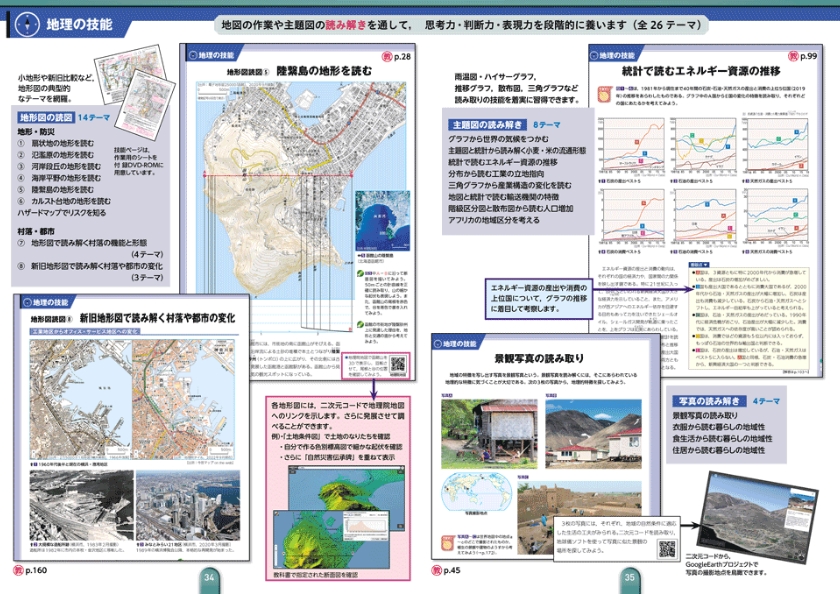840x594 pixels.
Task: Click the upper 3D elevation map in the pink box
Action: (x=347, y=488)
